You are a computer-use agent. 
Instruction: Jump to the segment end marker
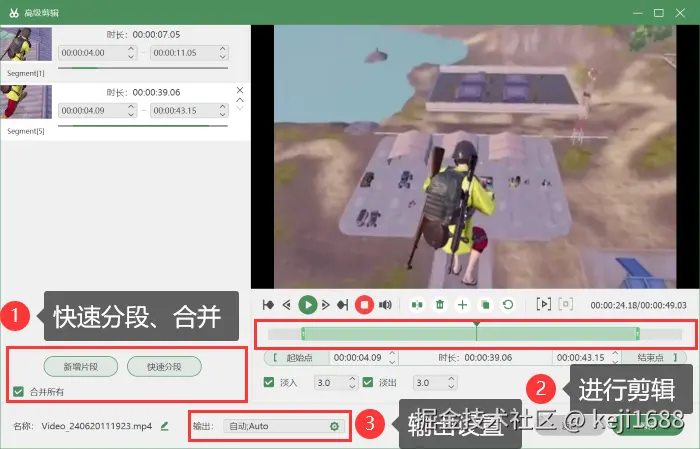[343, 305]
